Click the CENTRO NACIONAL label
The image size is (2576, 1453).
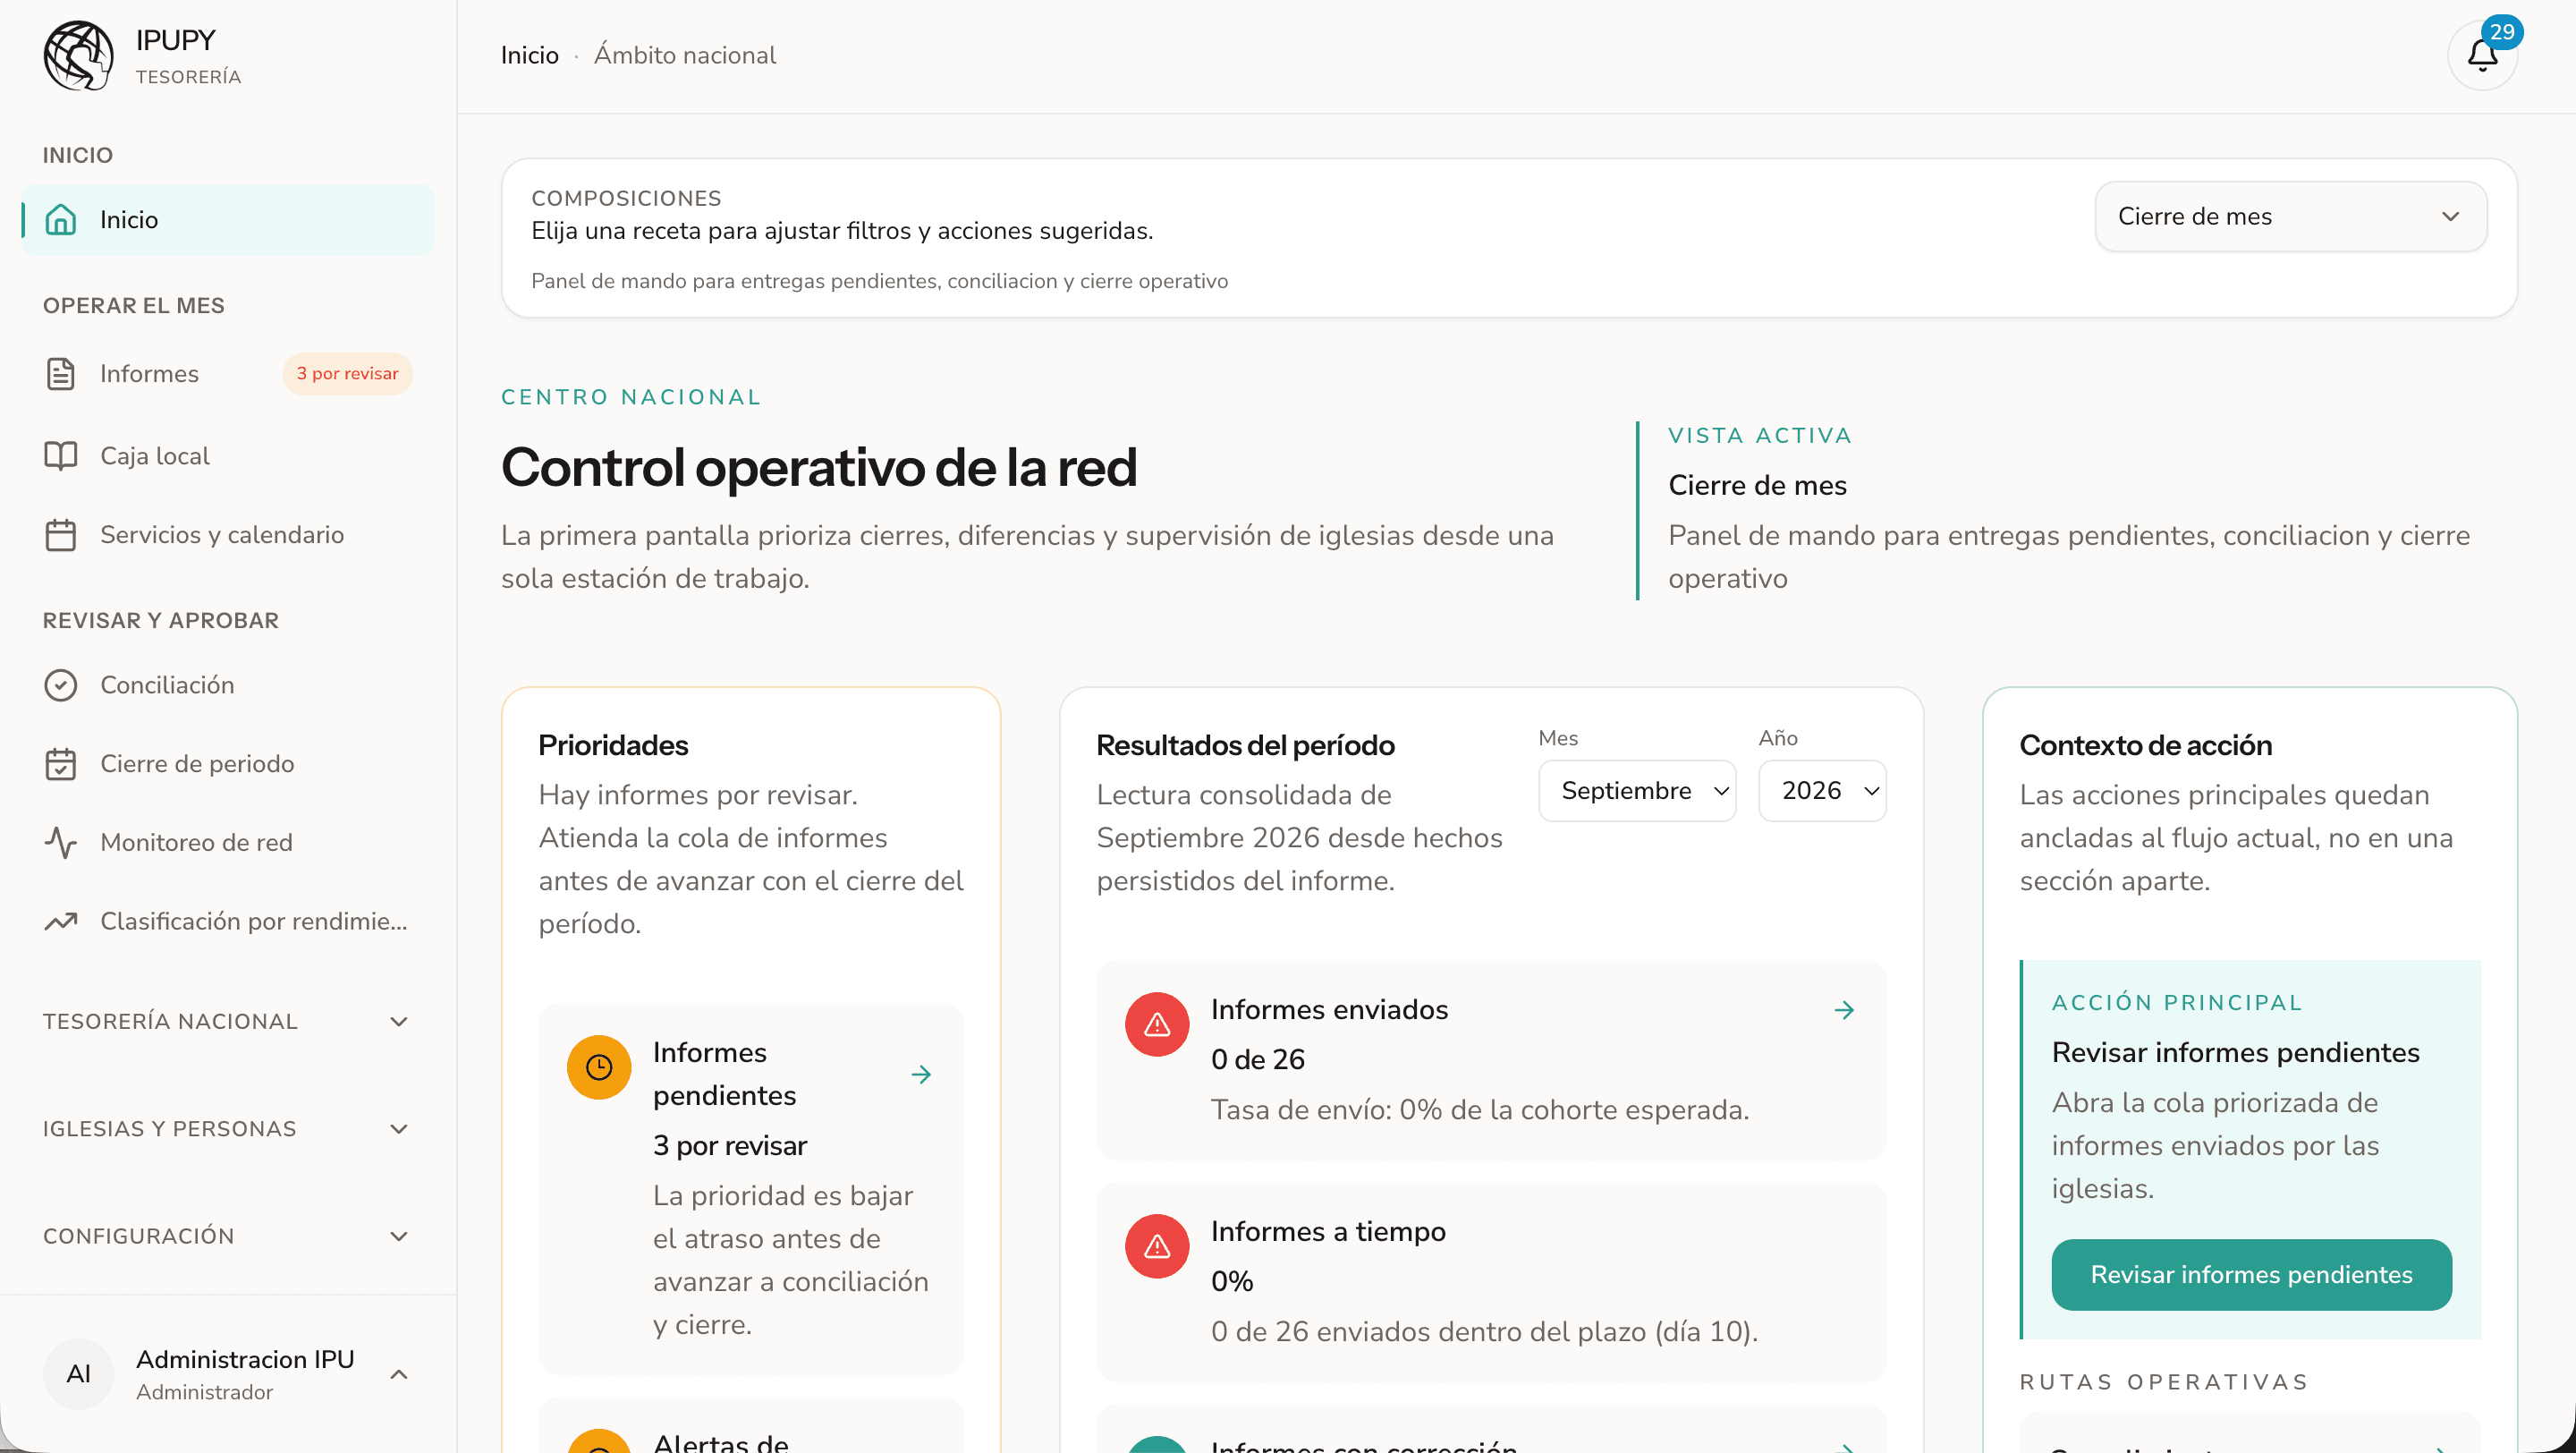click(631, 397)
